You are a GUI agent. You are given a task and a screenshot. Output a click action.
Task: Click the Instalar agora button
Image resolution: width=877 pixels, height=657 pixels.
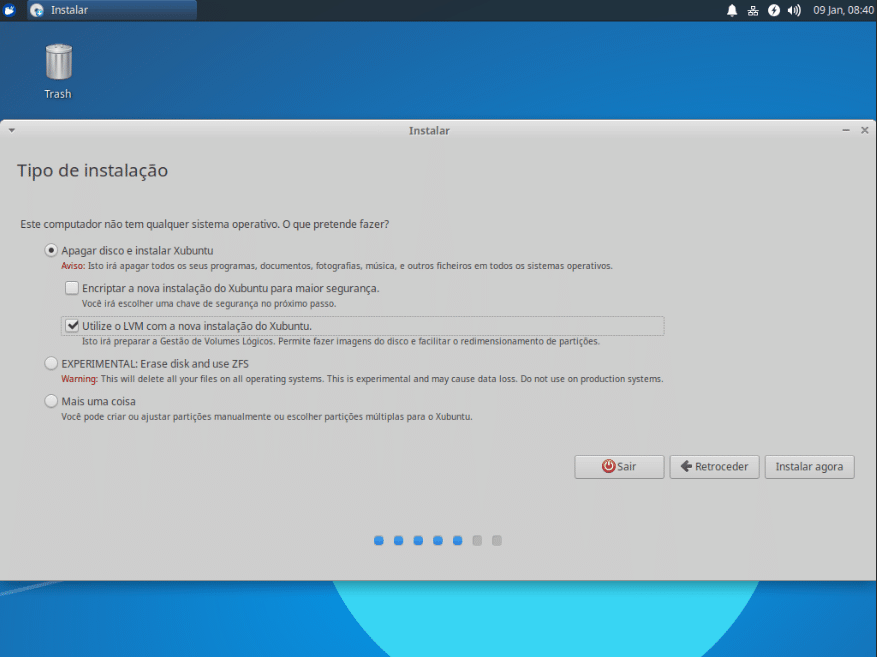809,466
